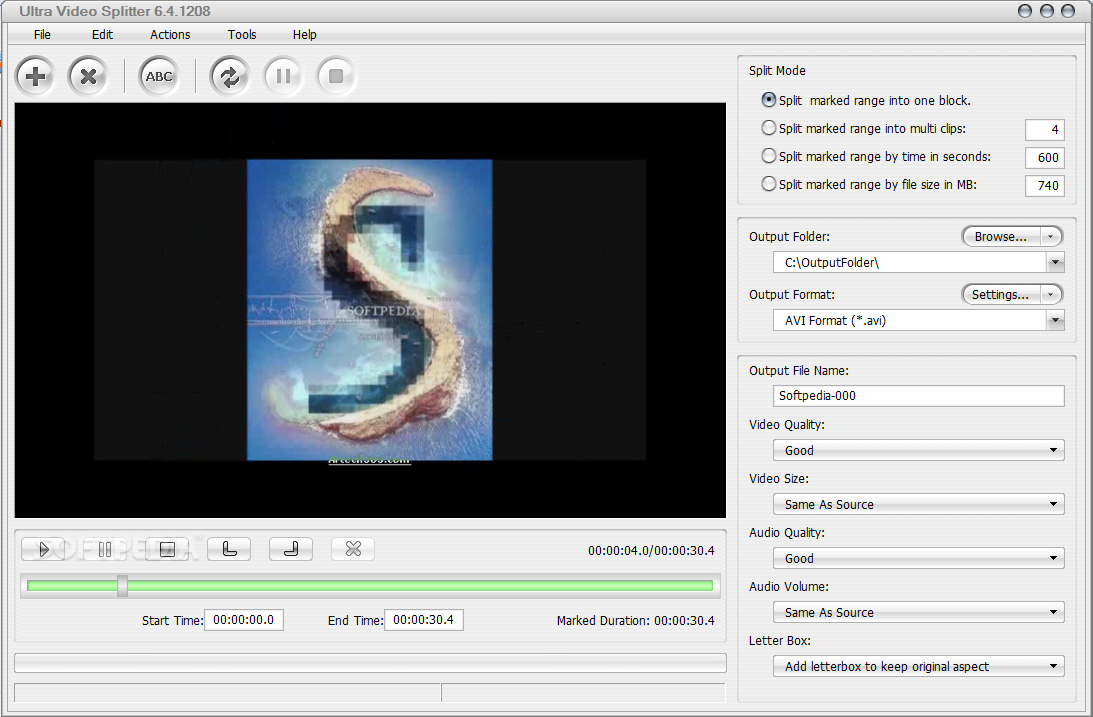Open the Video Size dropdown
This screenshot has width=1093, height=717.
(x=919, y=504)
